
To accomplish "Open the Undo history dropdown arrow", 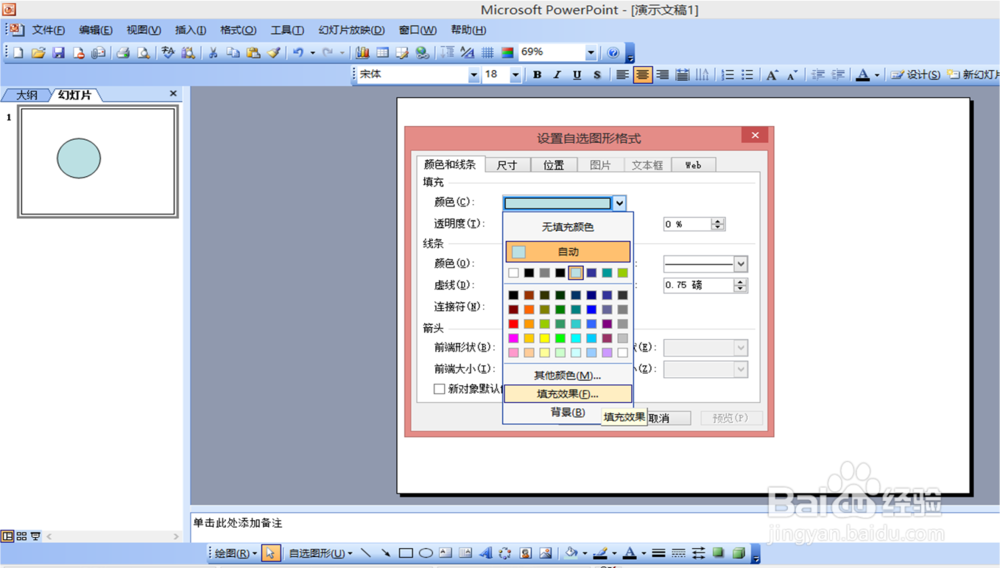I will point(312,53).
